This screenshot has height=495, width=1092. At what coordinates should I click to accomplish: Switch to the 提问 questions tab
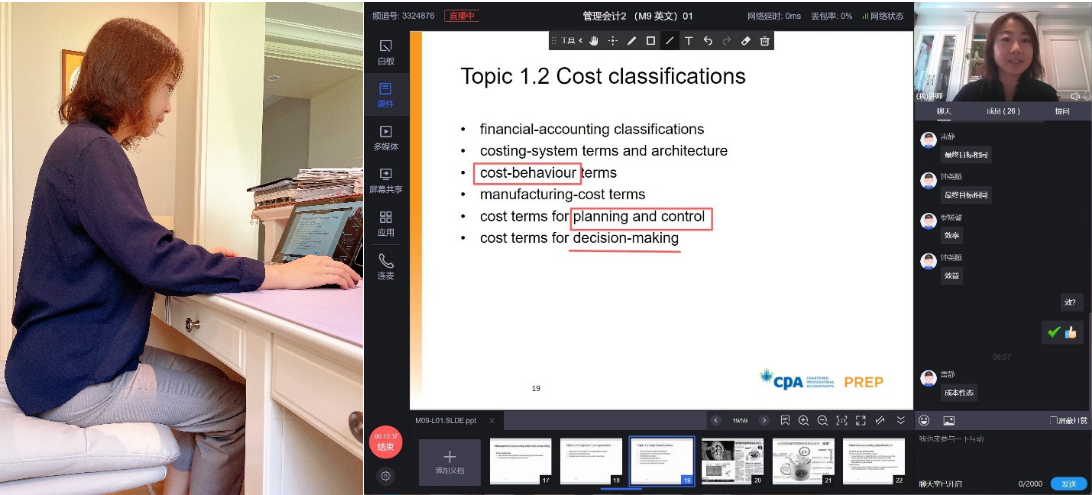coord(1061,112)
